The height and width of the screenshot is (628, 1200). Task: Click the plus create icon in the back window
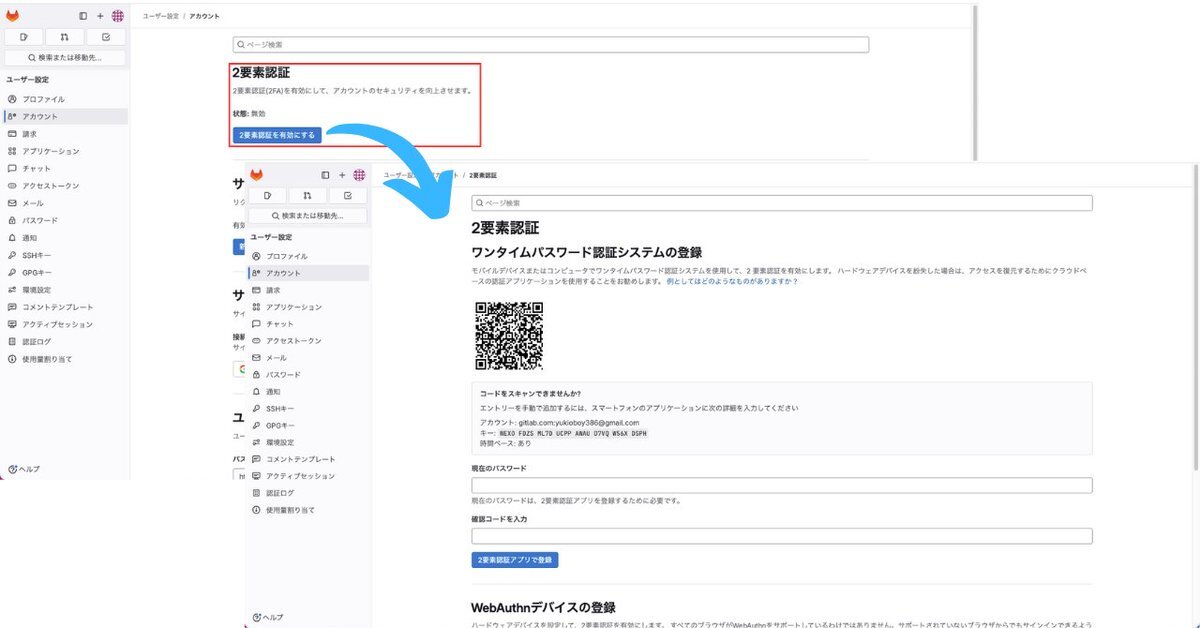[x=100, y=16]
